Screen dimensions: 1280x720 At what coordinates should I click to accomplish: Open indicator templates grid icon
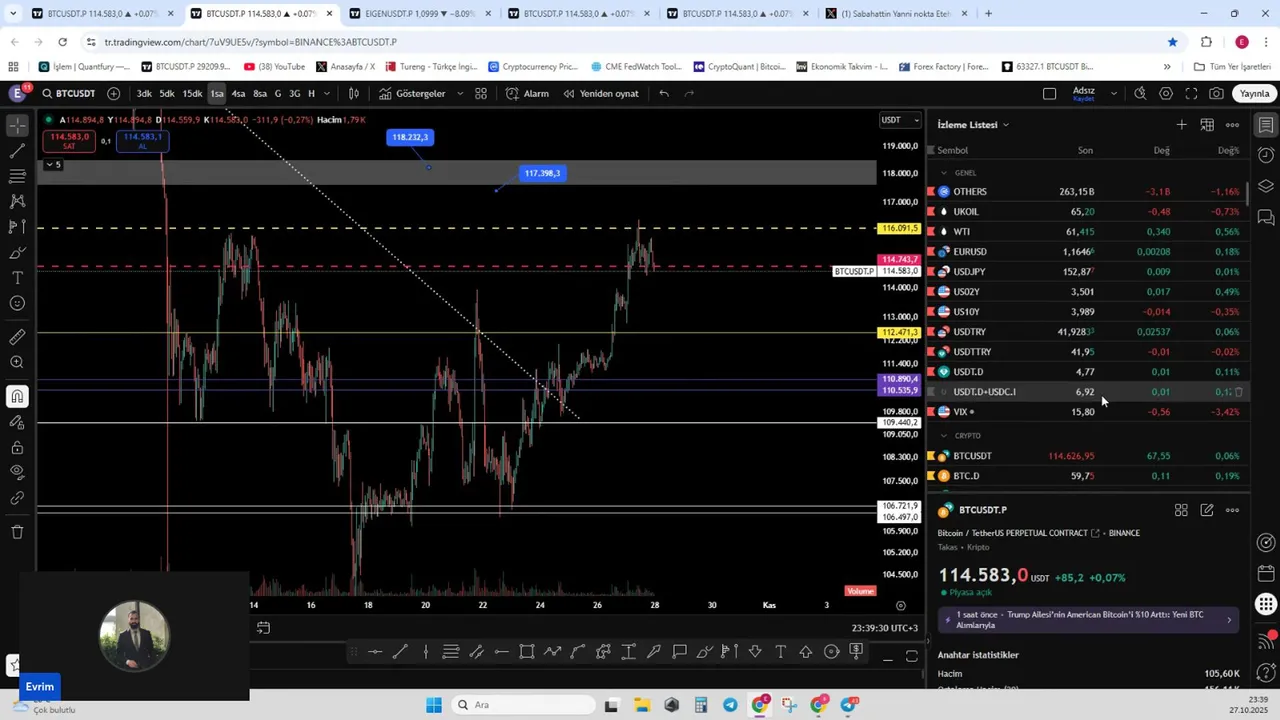coord(481,93)
